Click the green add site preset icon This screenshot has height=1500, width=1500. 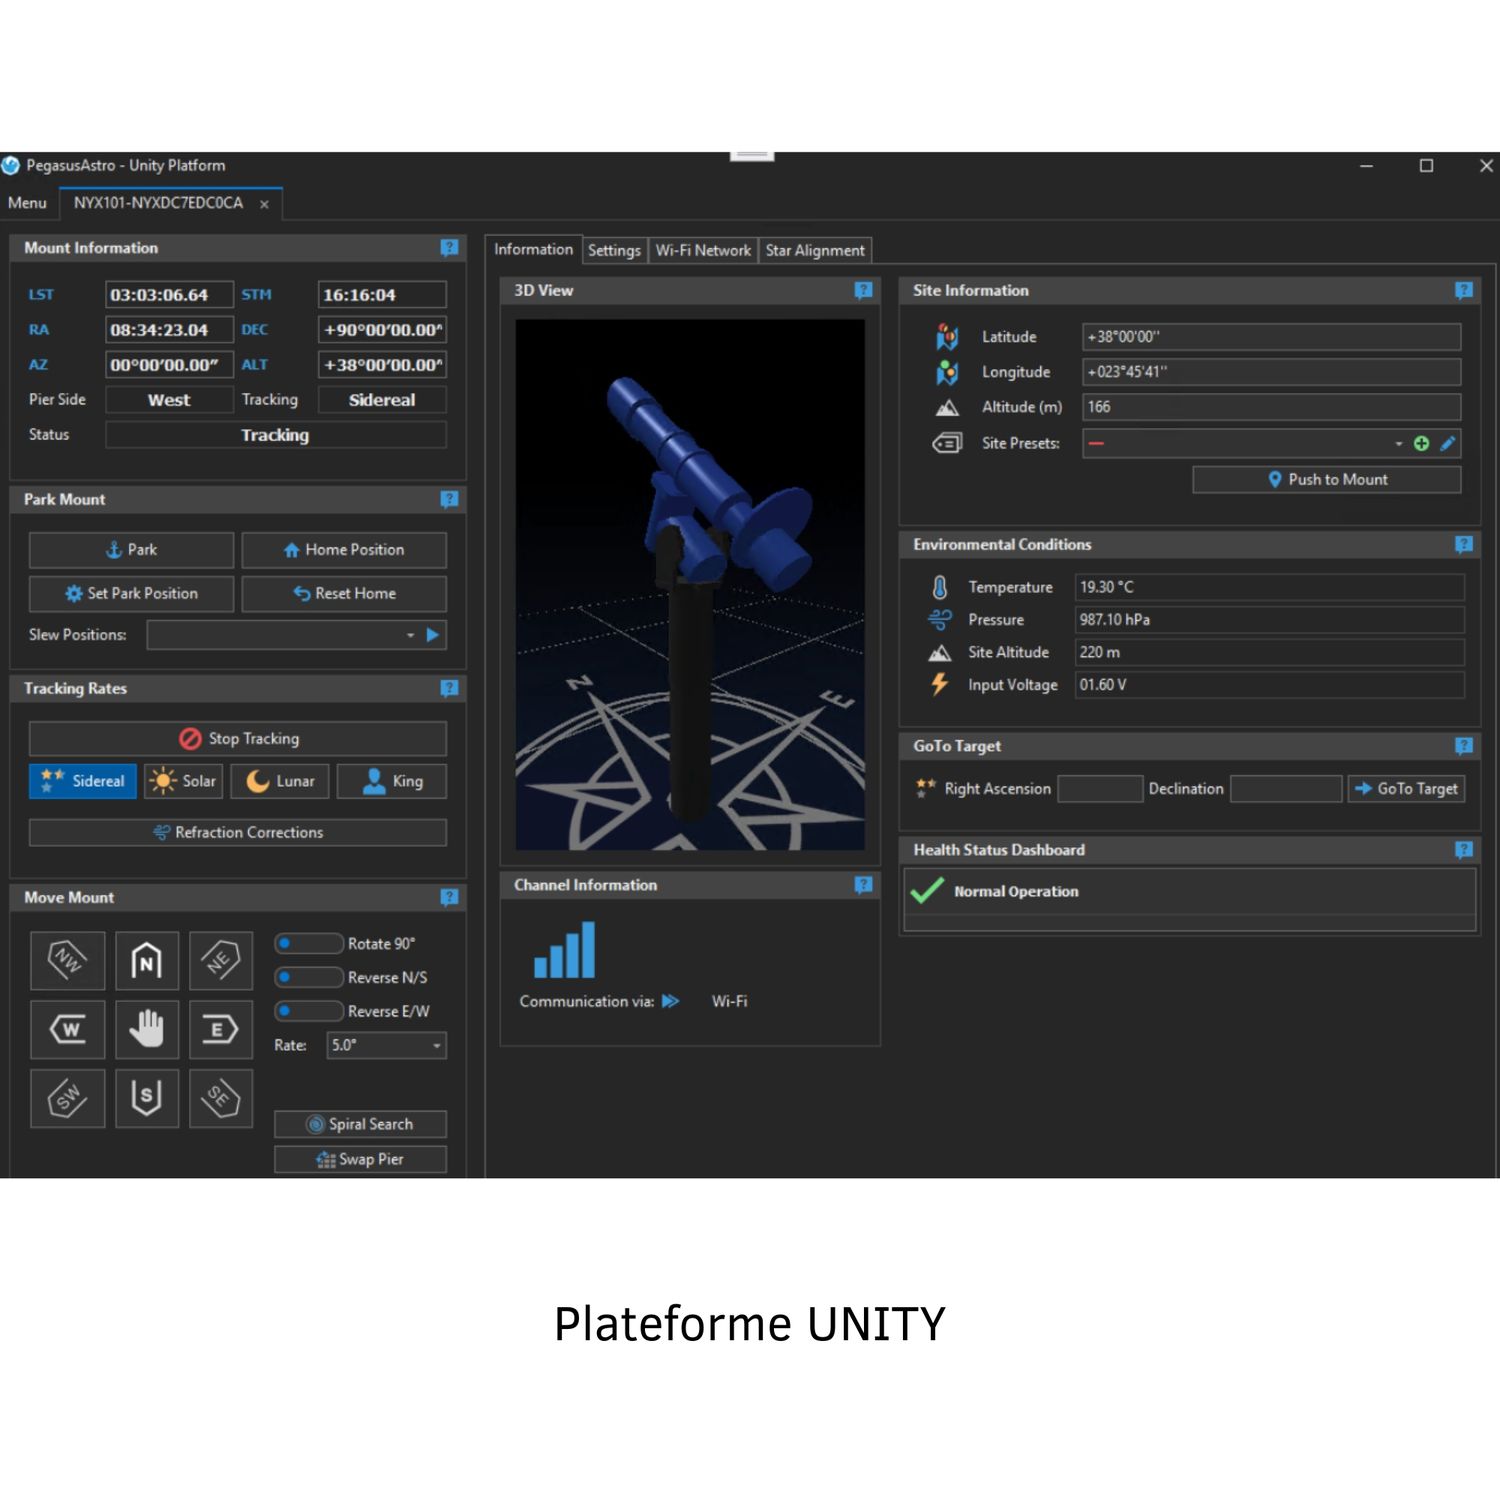click(x=1421, y=443)
